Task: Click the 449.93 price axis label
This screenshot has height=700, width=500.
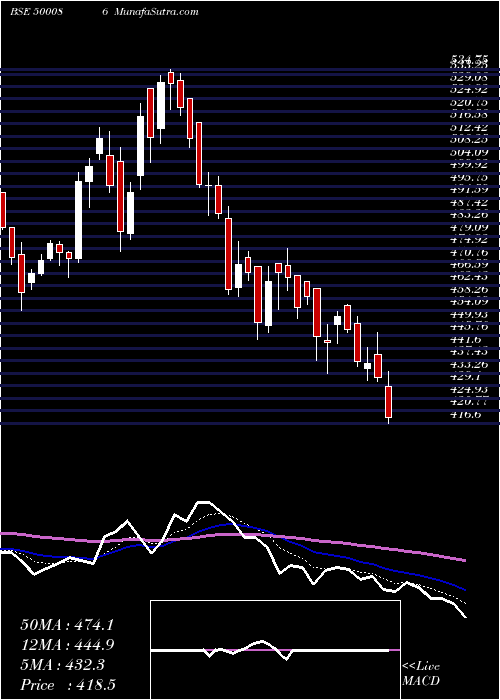Action: [469, 315]
